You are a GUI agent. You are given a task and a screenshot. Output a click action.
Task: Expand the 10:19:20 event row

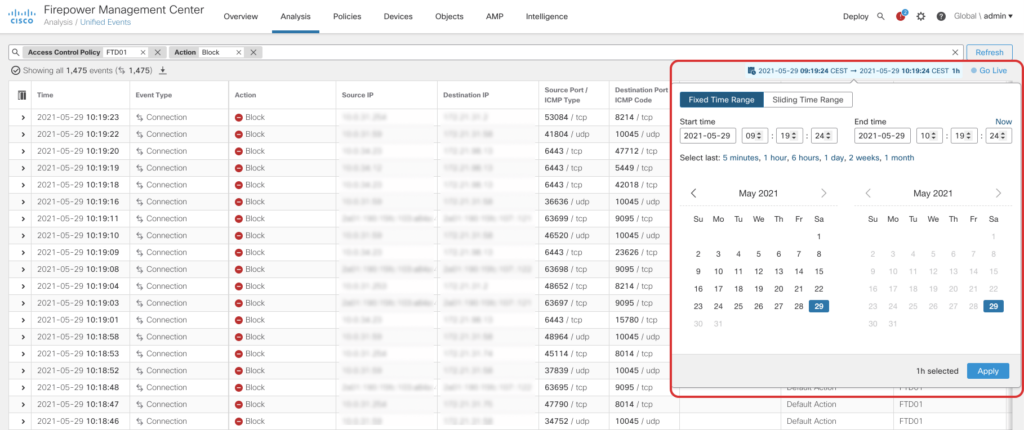[x=23, y=151]
